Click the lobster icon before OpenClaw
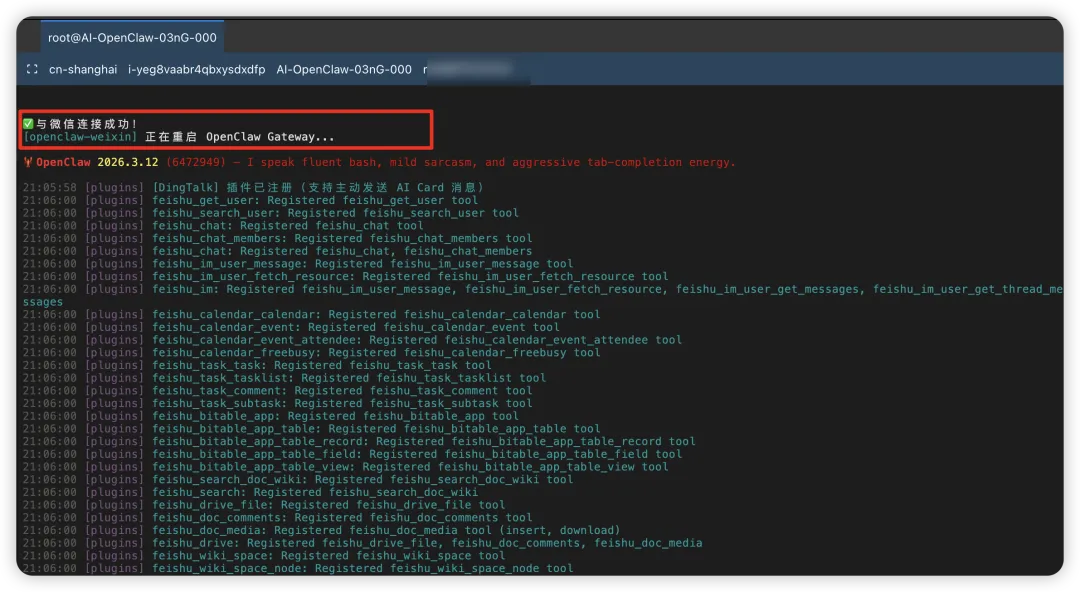The width and height of the screenshot is (1080, 592). pos(28,163)
